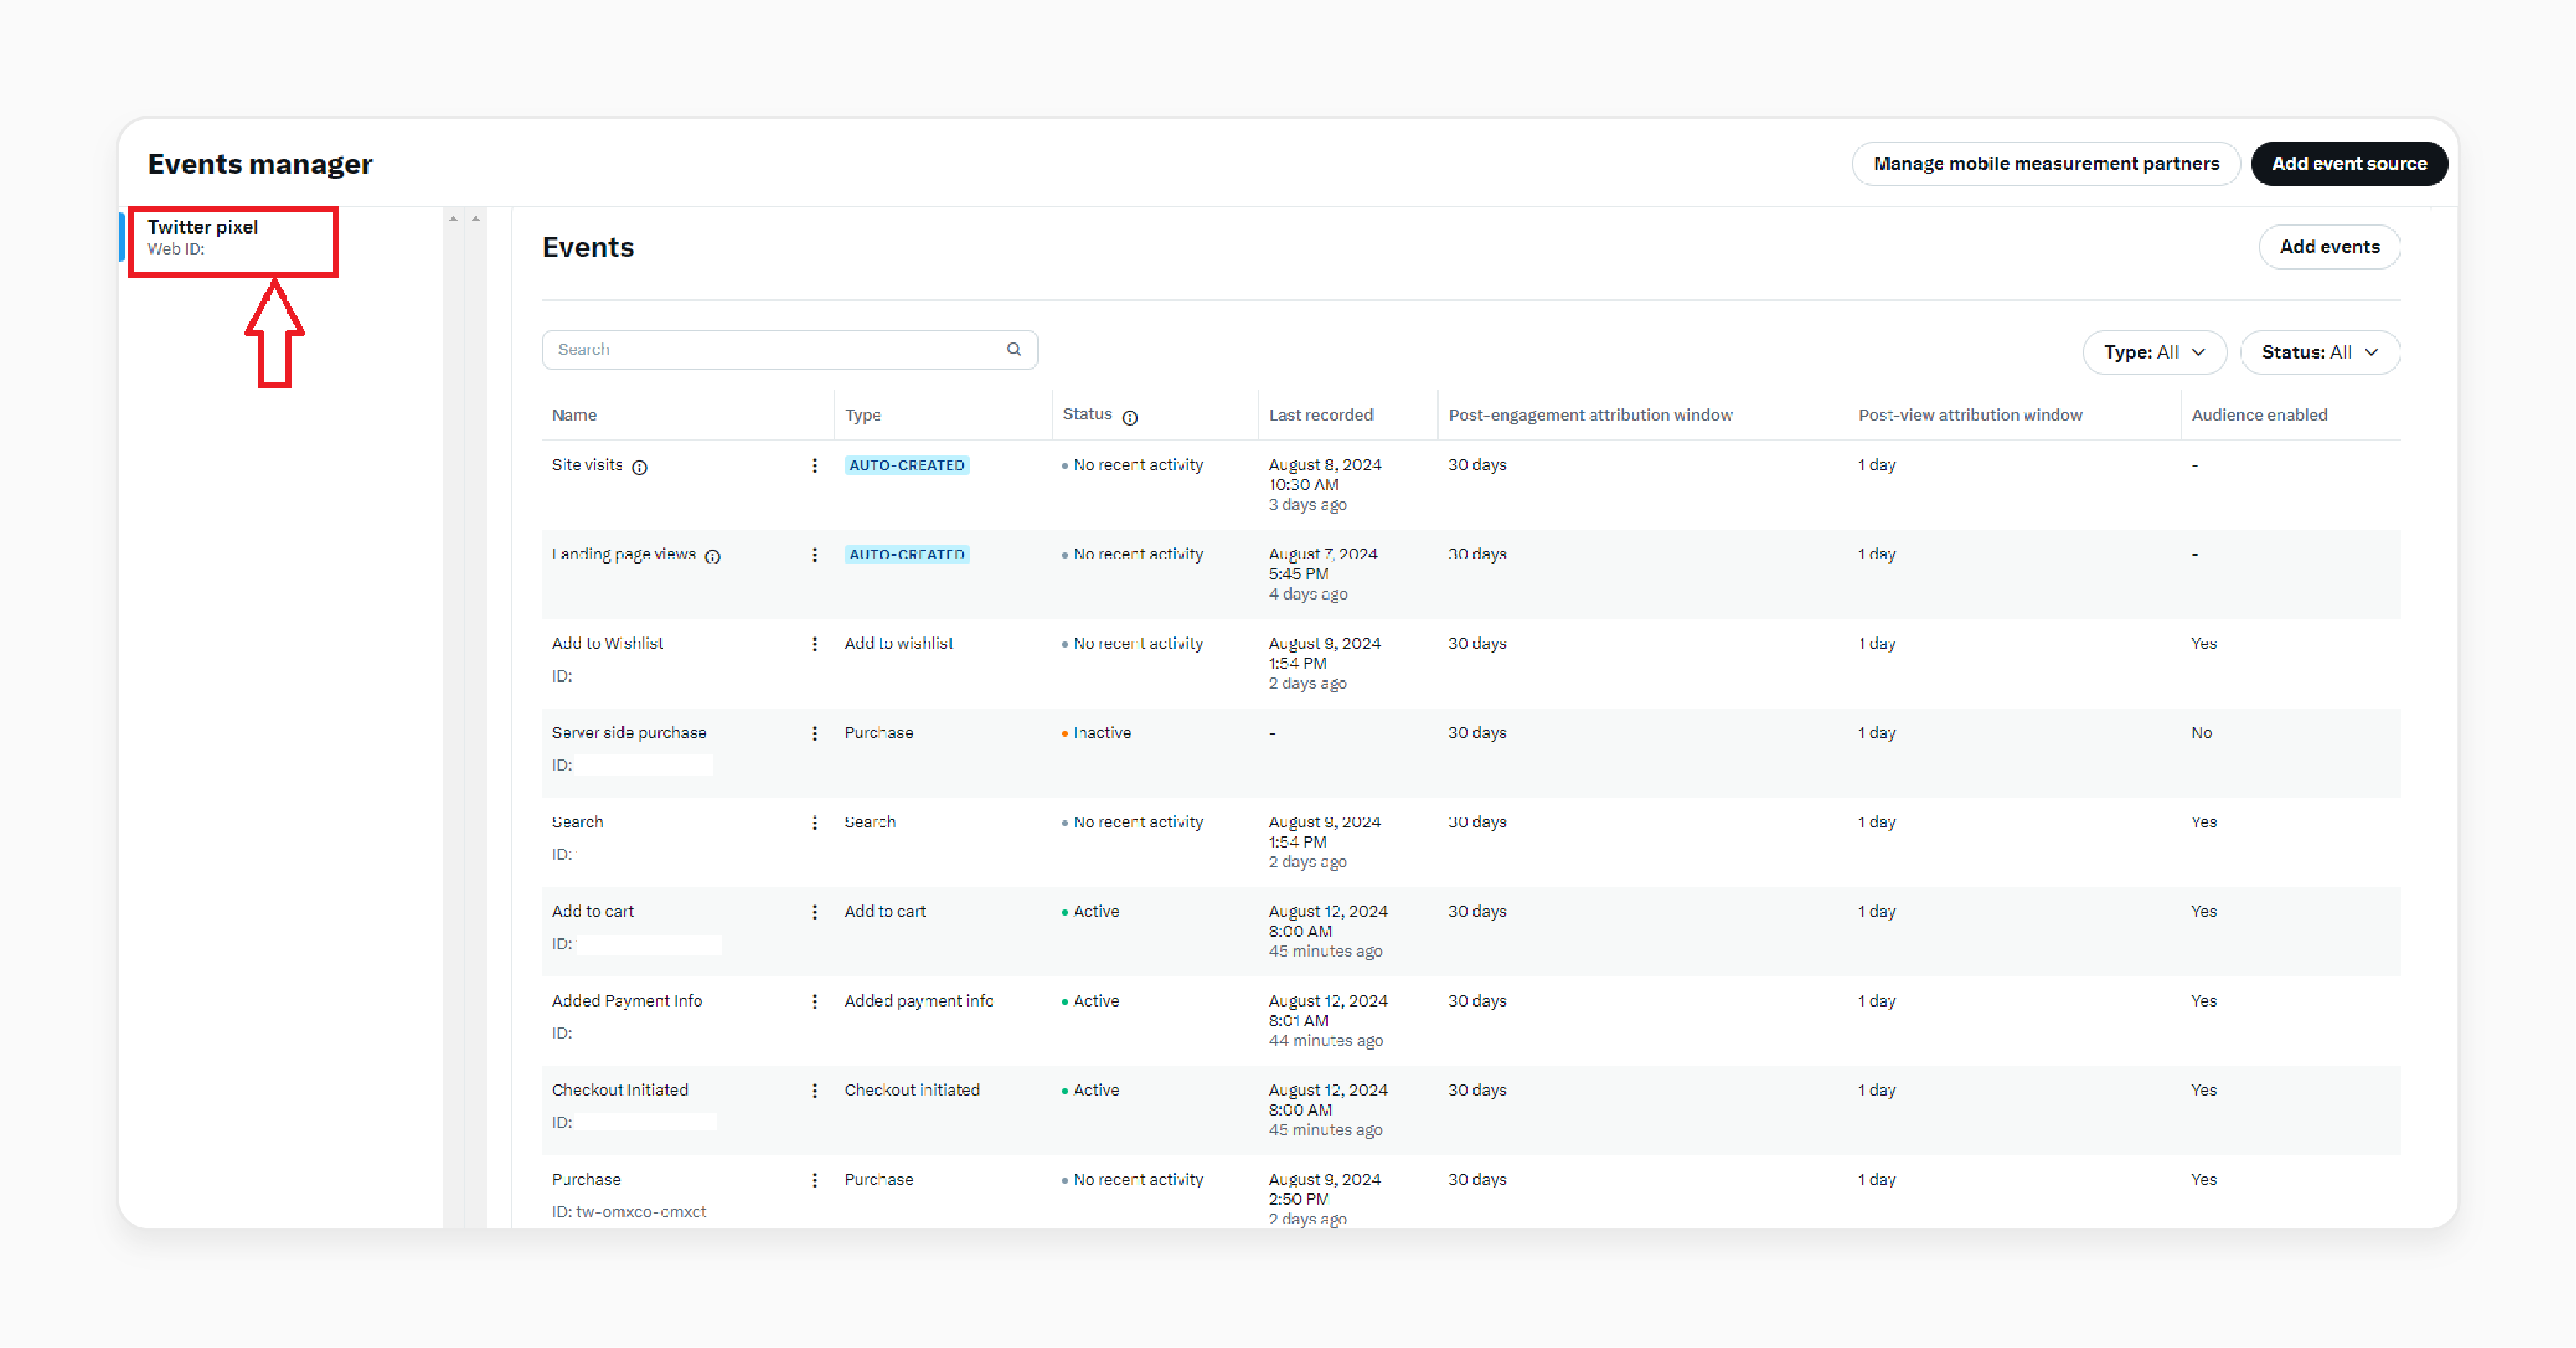Click the August 8, 2024 10:30 AM timestamp
The image size is (2576, 1348).
(x=1325, y=474)
